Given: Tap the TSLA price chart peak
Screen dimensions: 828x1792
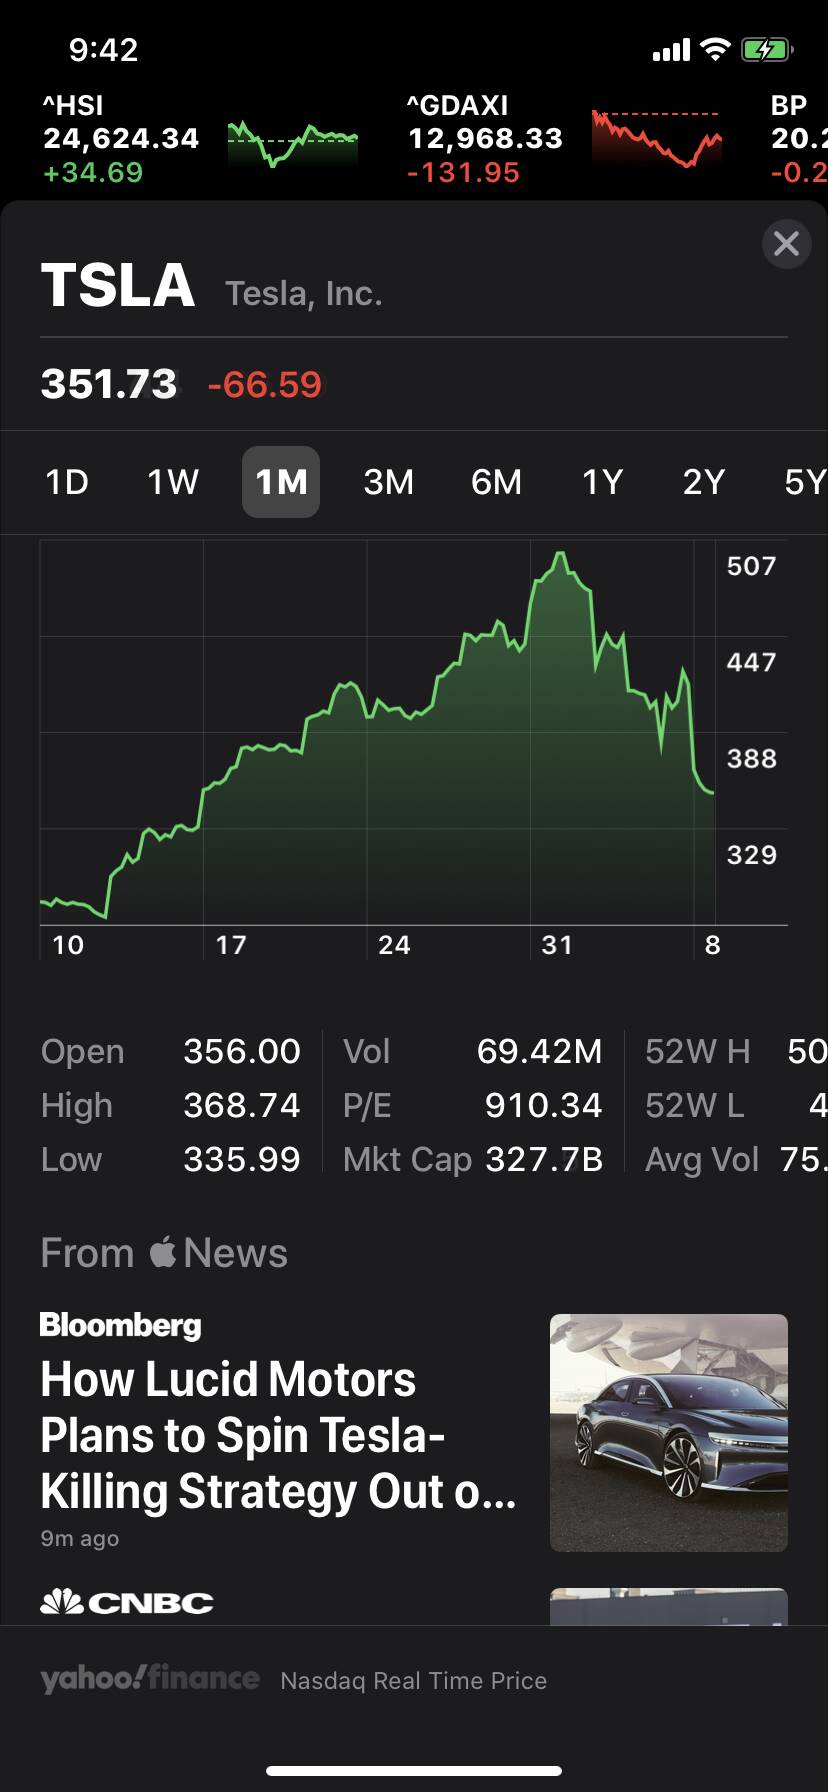Looking at the screenshot, I should coord(560,553).
